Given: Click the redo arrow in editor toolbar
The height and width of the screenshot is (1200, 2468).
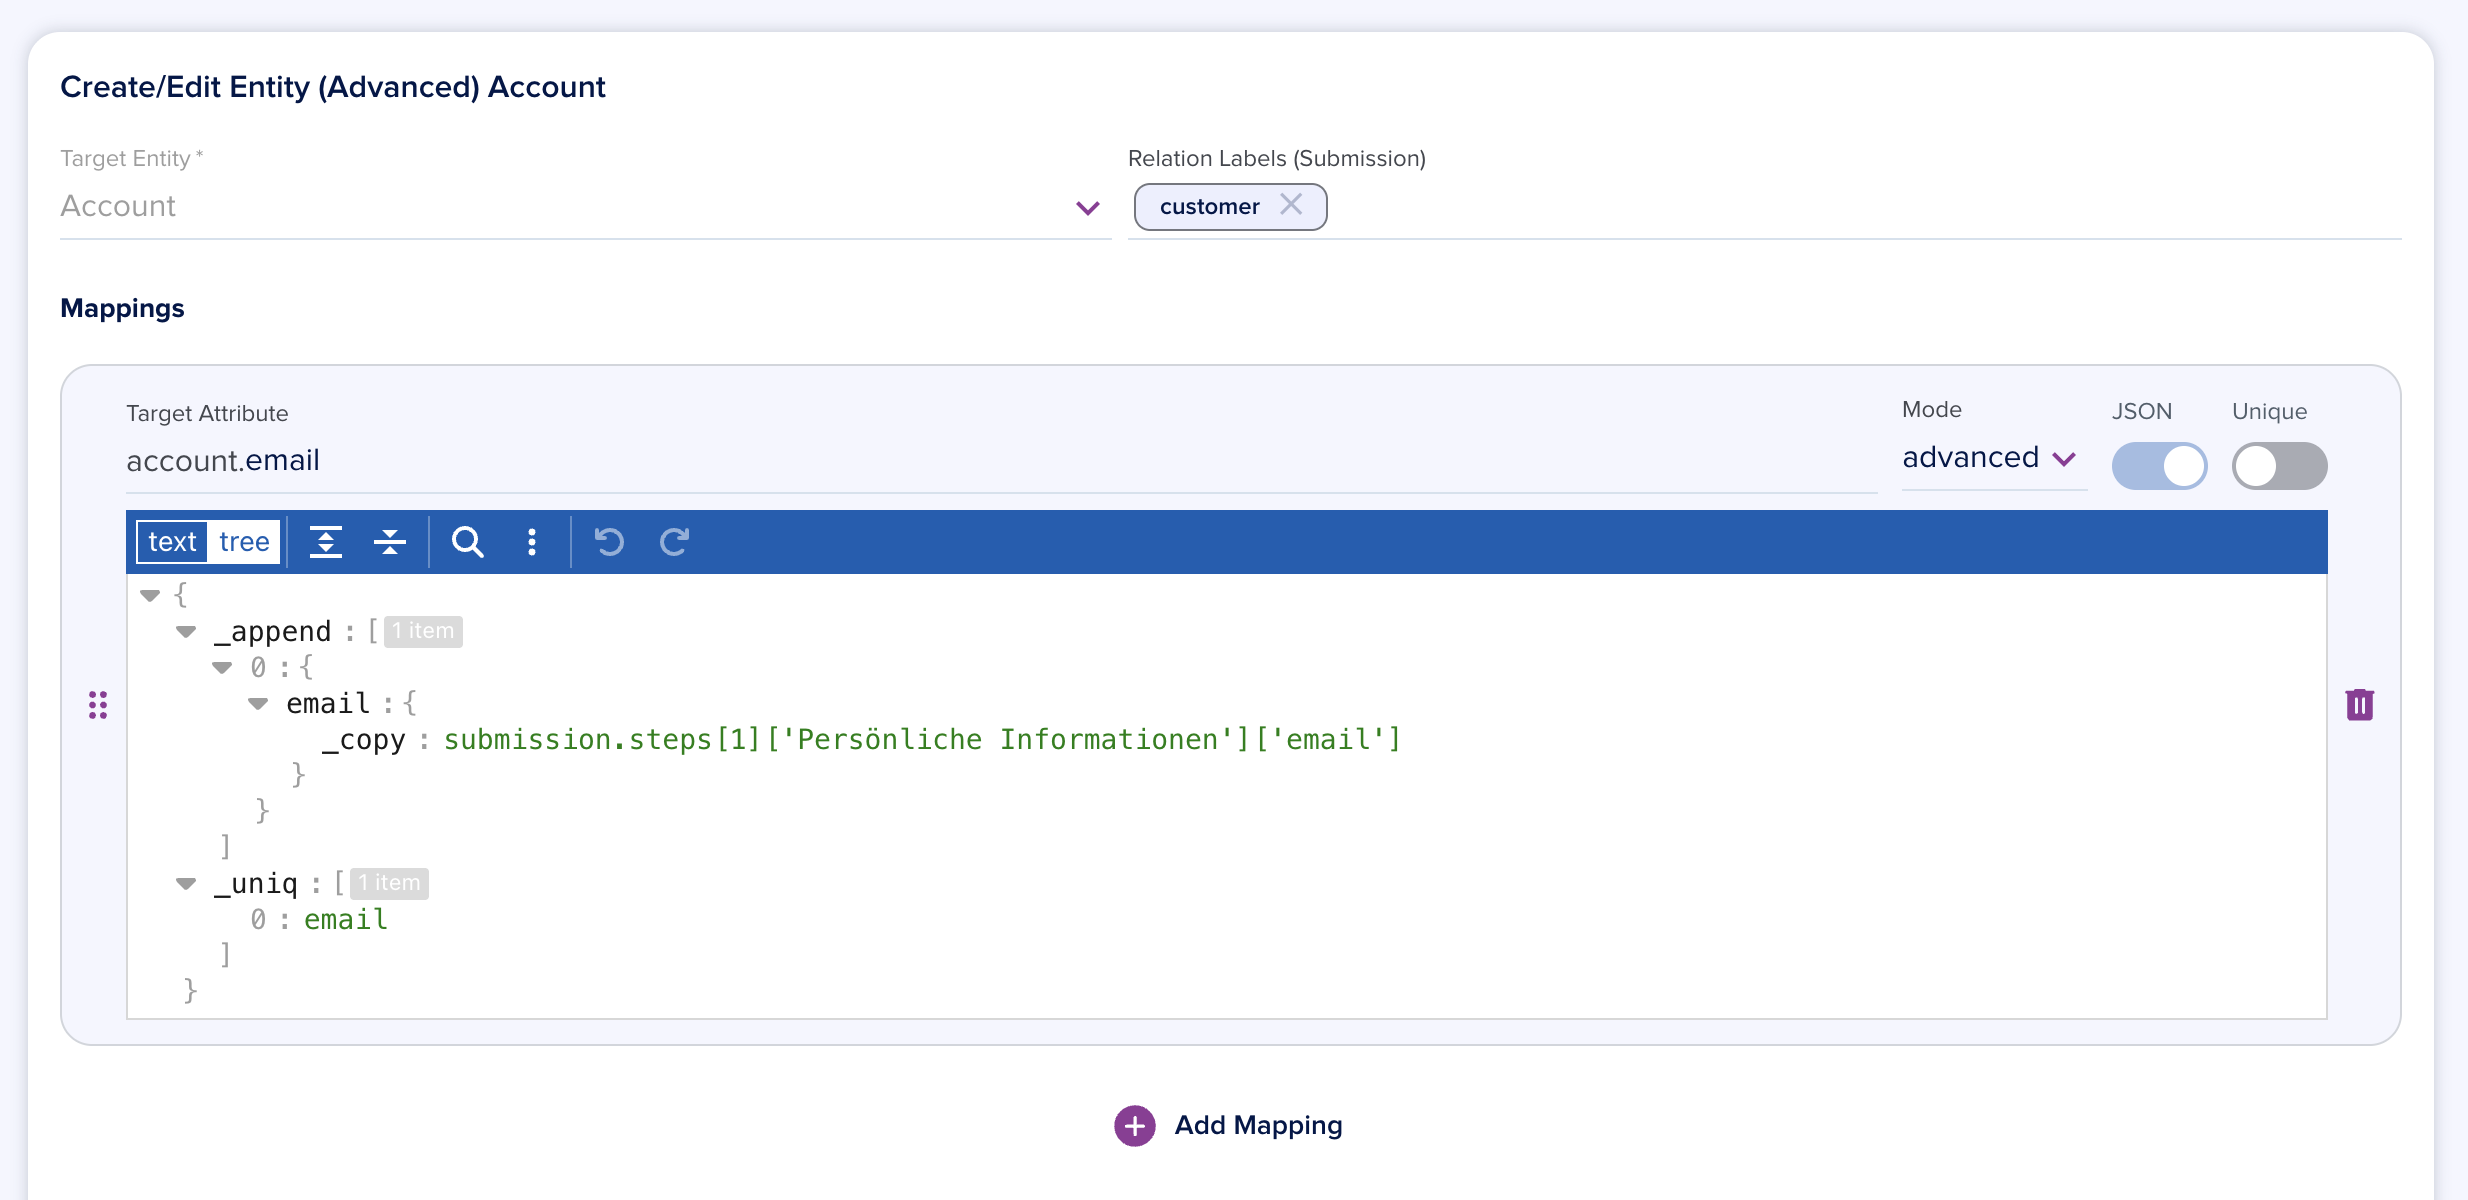Looking at the screenshot, I should click(x=675, y=542).
